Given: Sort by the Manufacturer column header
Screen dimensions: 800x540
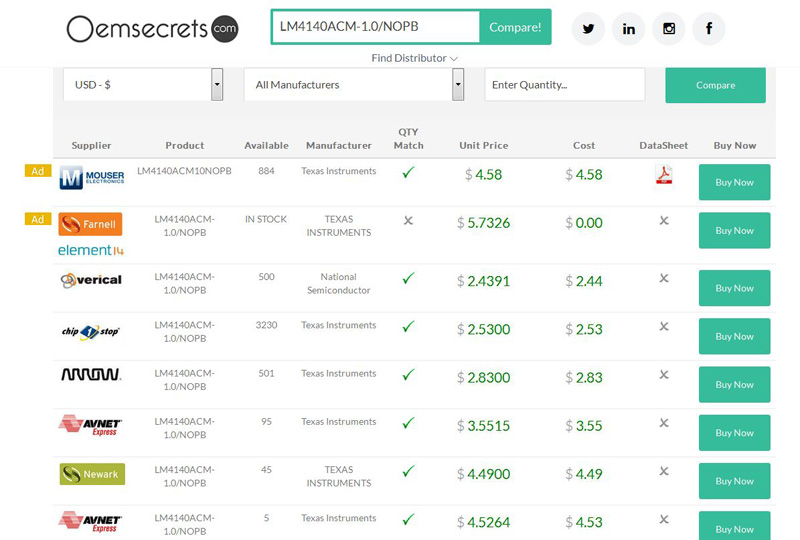Looking at the screenshot, I should tap(339, 145).
